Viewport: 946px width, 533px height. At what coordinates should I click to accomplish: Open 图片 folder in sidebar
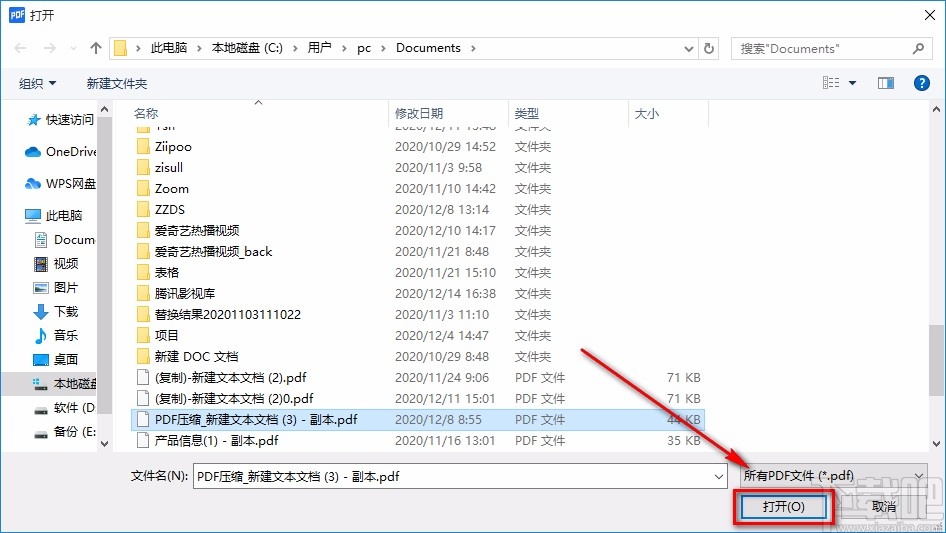tap(56, 287)
